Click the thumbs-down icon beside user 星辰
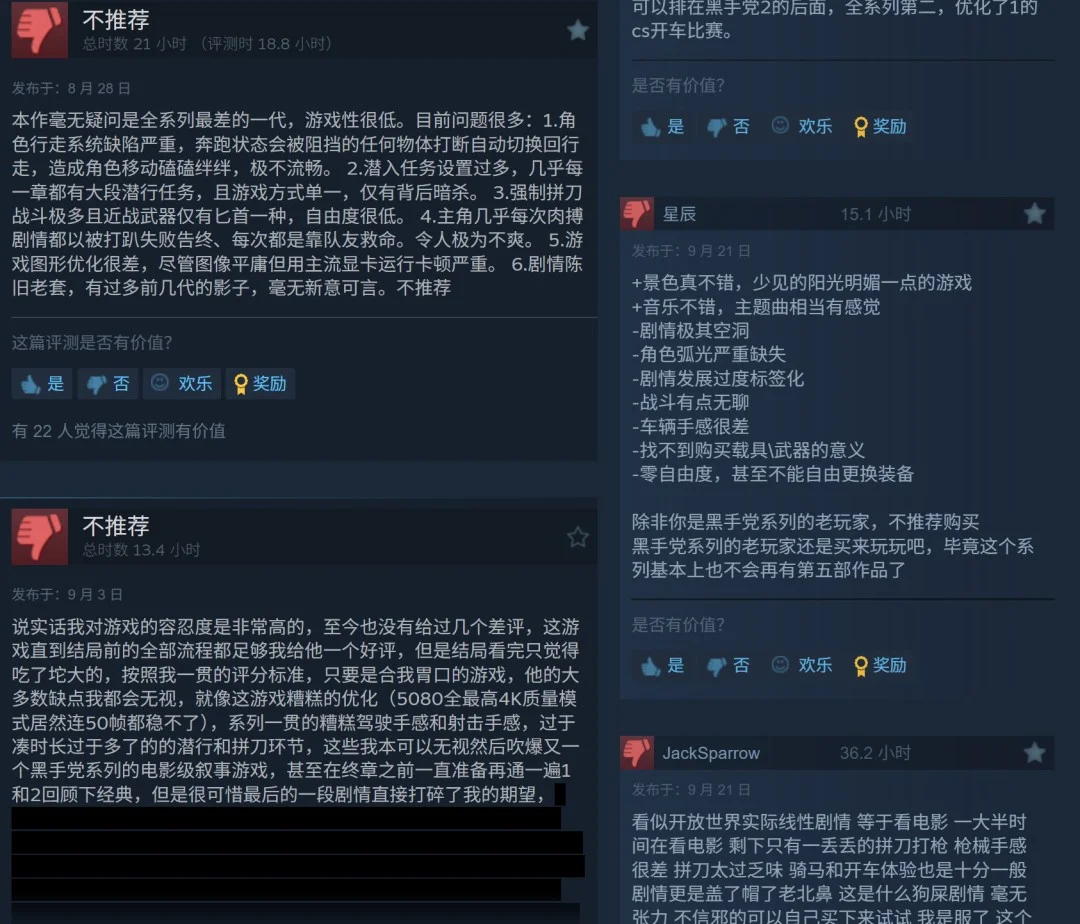 (x=636, y=214)
